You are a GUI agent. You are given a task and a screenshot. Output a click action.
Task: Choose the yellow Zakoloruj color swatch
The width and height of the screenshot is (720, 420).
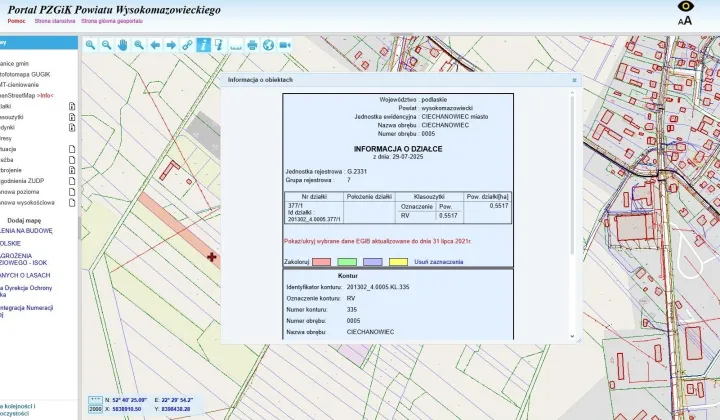tap(398, 262)
